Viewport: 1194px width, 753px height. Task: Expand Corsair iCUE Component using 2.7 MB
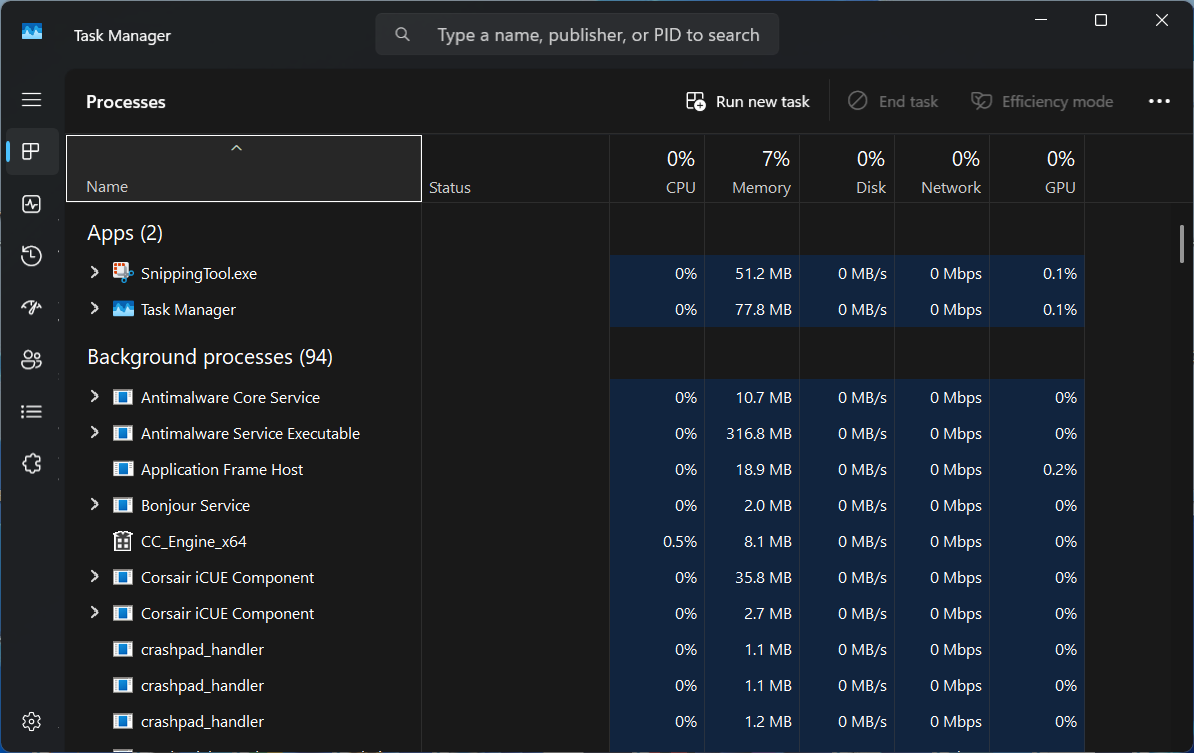pyautogui.click(x=94, y=612)
